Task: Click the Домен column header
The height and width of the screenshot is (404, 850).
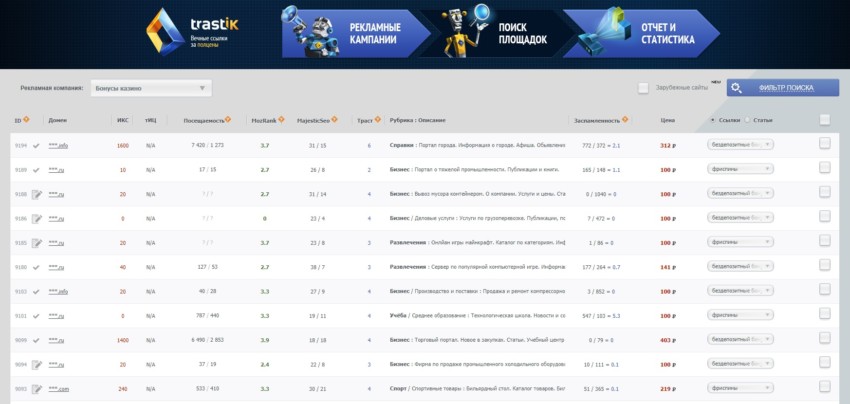Action: coord(57,120)
